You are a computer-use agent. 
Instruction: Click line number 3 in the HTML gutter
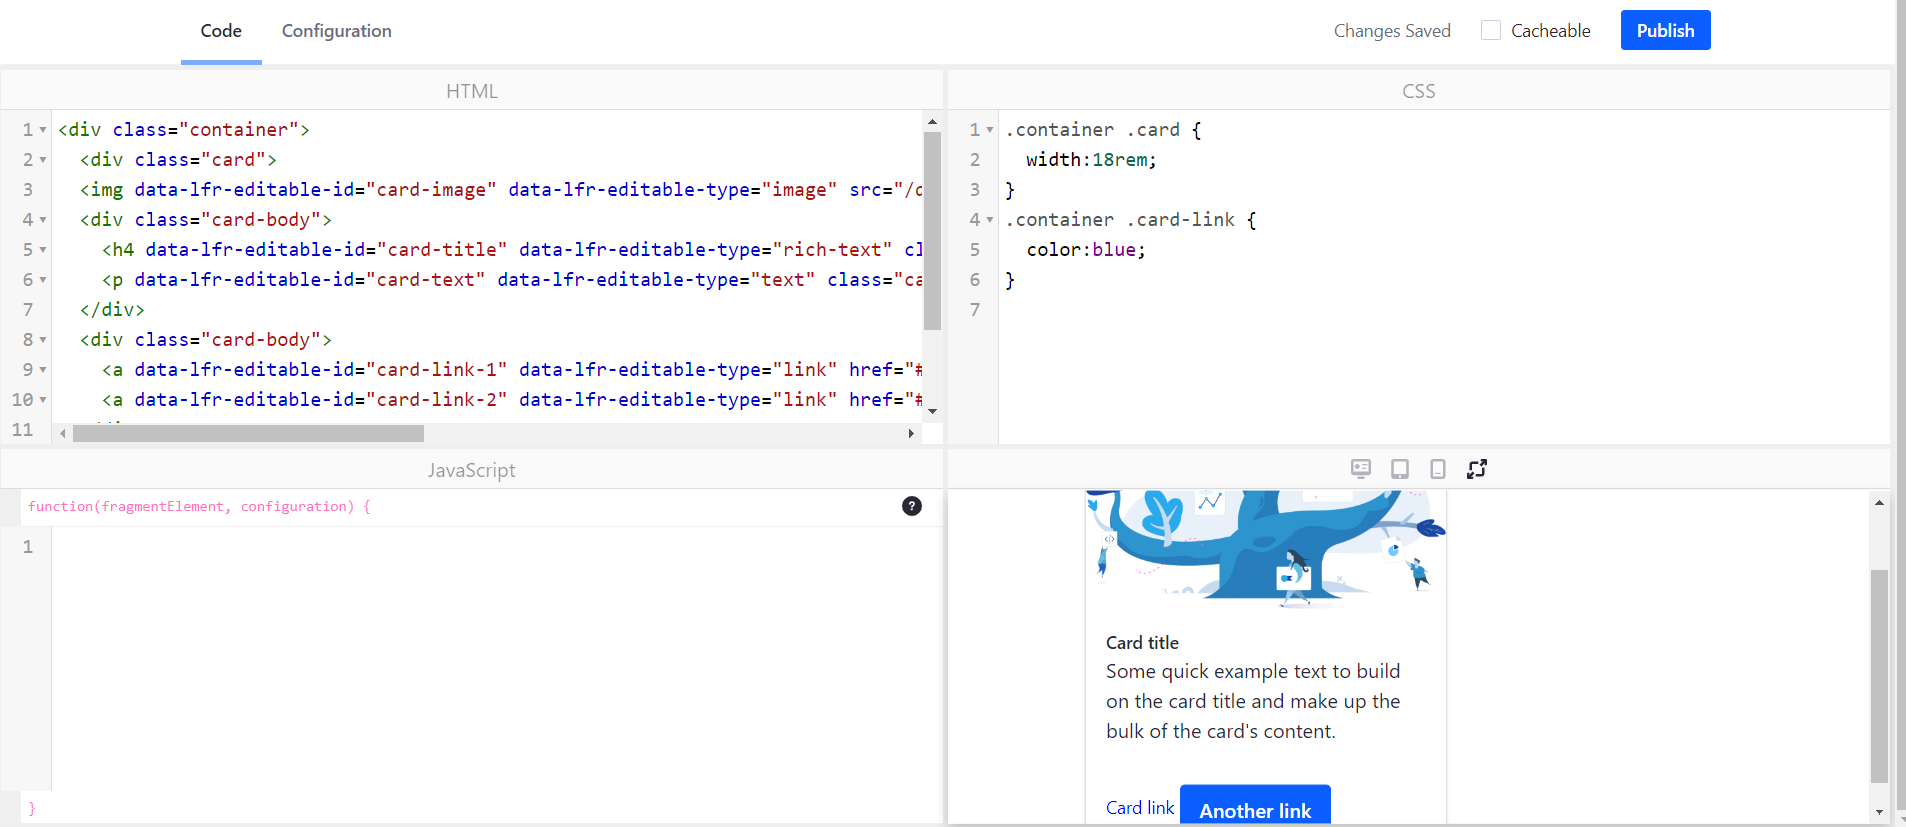click(x=28, y=190)
